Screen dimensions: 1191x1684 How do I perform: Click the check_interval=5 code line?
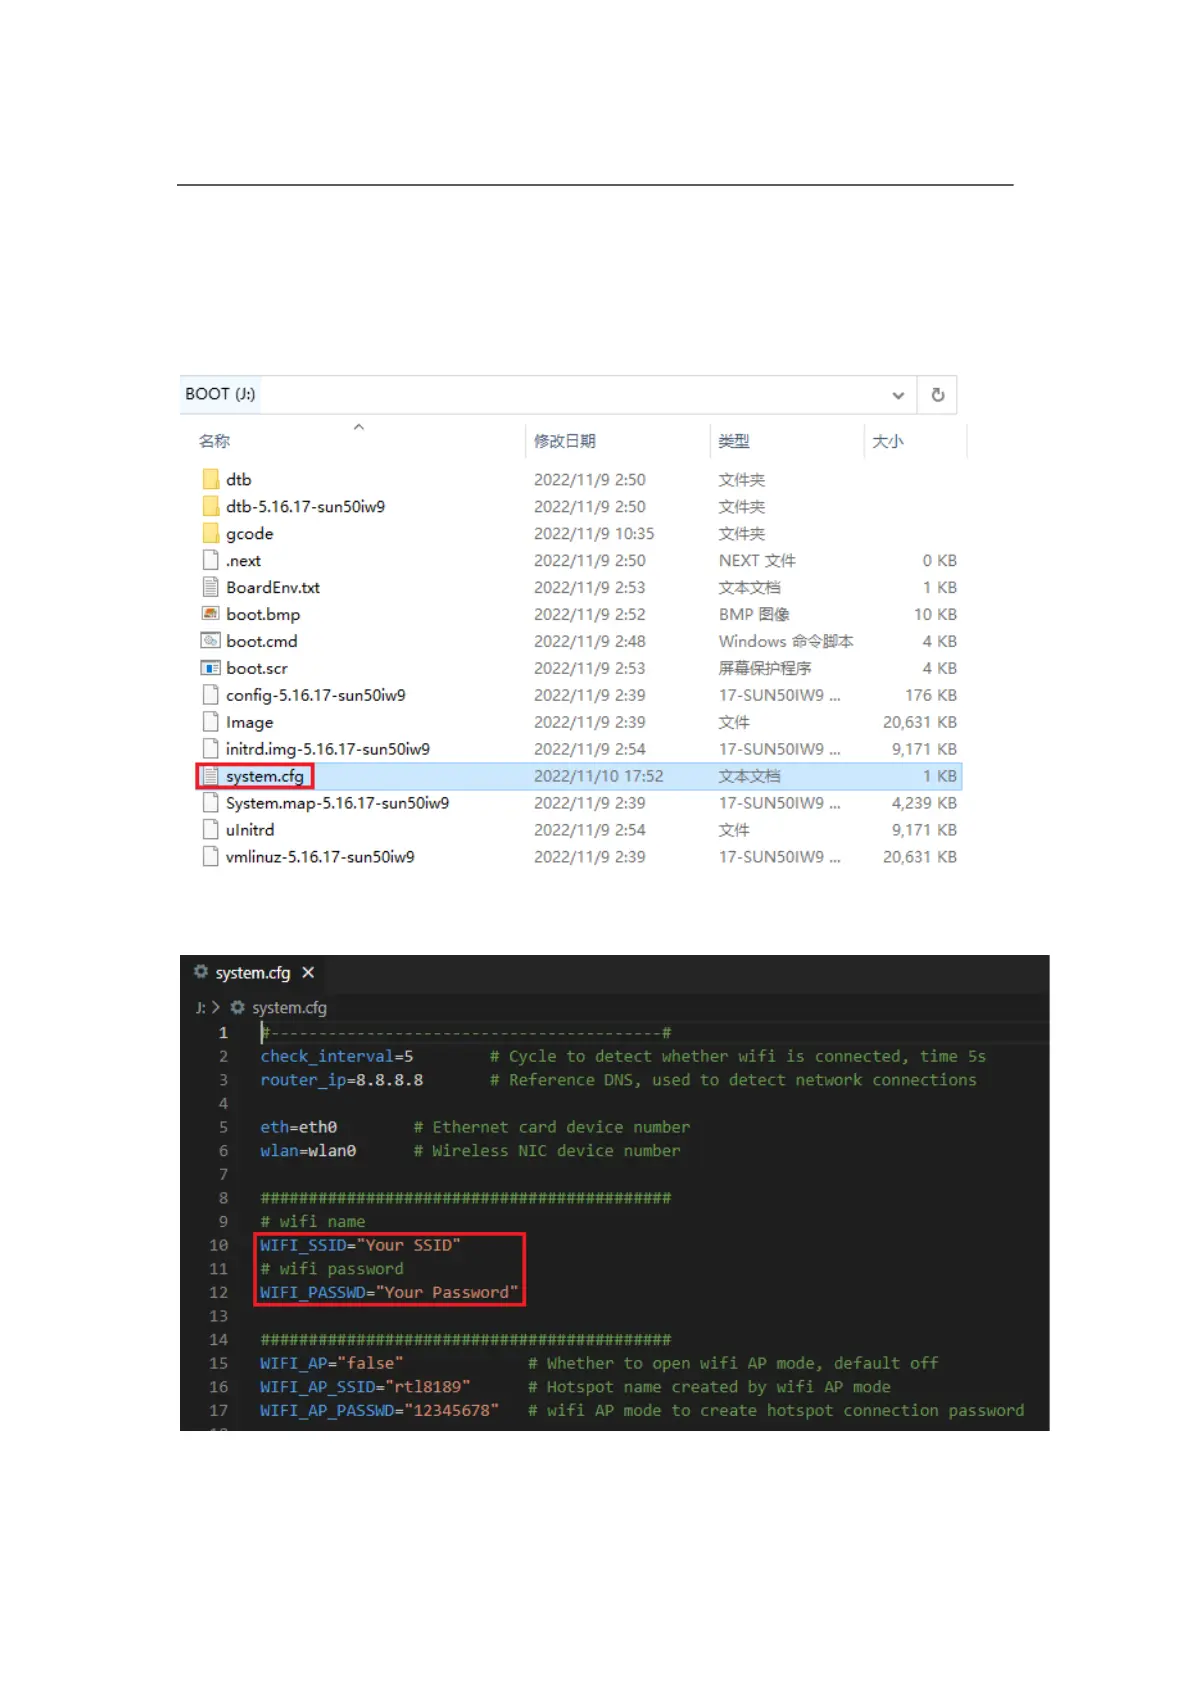coord(337,1057)
